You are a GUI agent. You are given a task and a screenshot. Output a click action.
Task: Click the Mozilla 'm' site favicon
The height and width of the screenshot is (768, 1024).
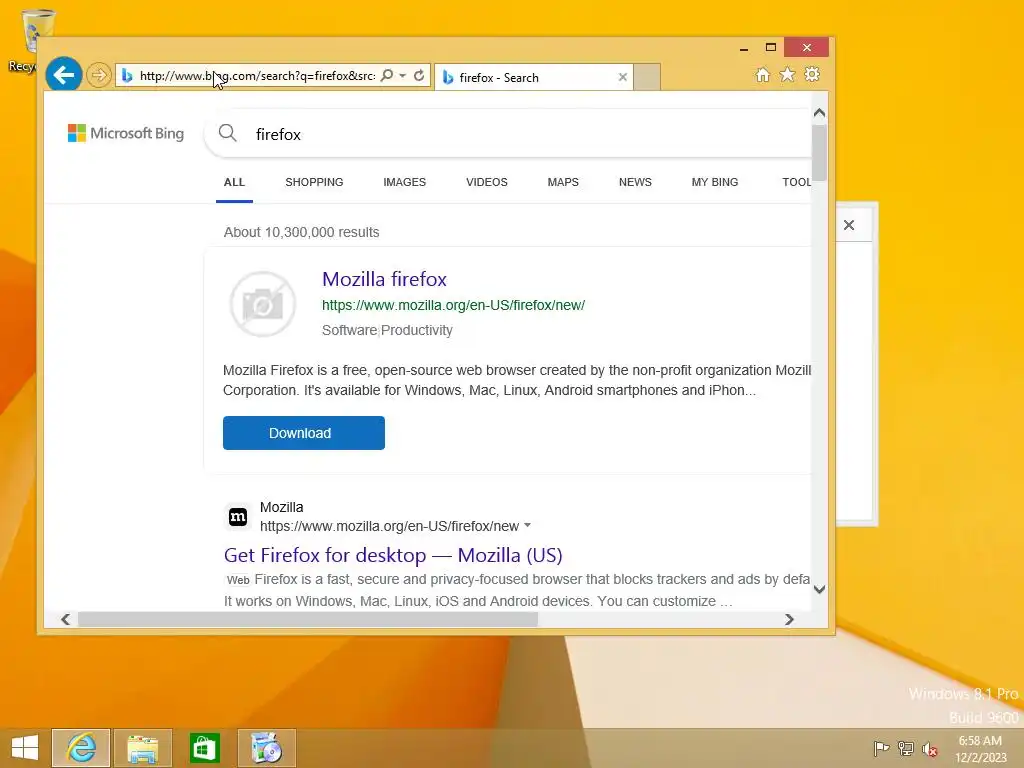238,517
